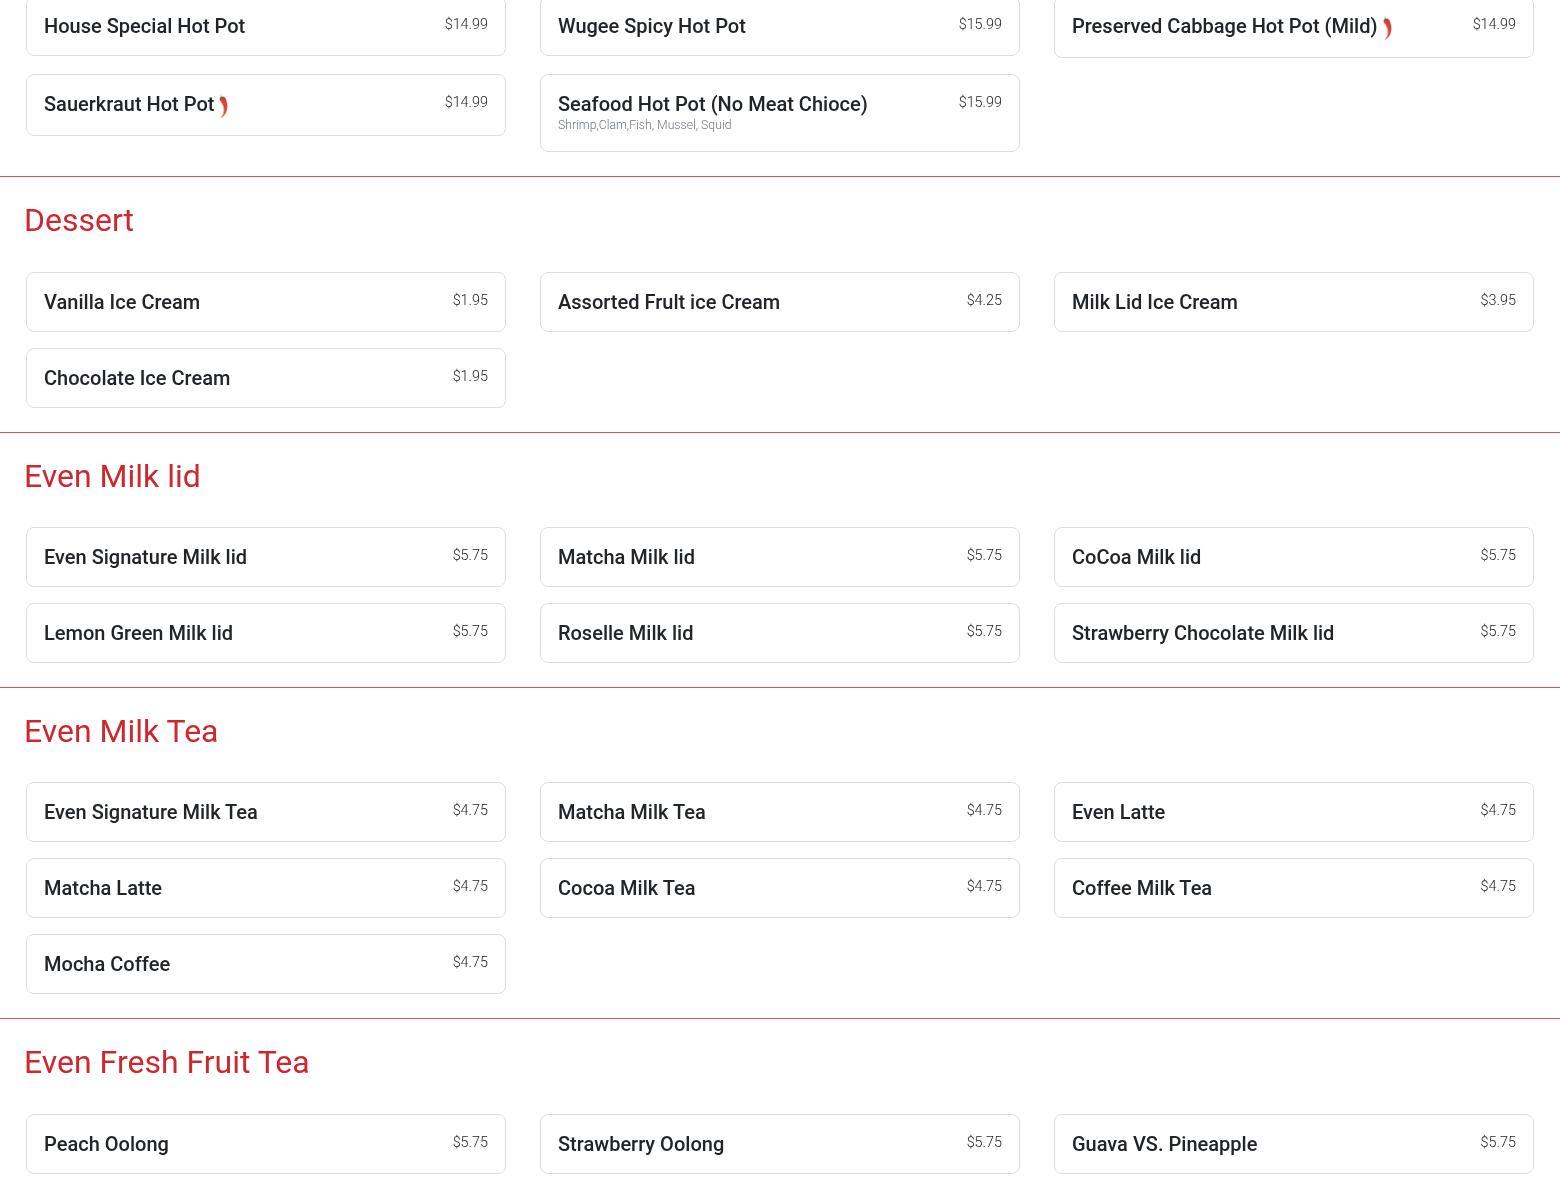Select the Even Latte drink
Screen dimensions: 1560x1184
coord(1293,812)
